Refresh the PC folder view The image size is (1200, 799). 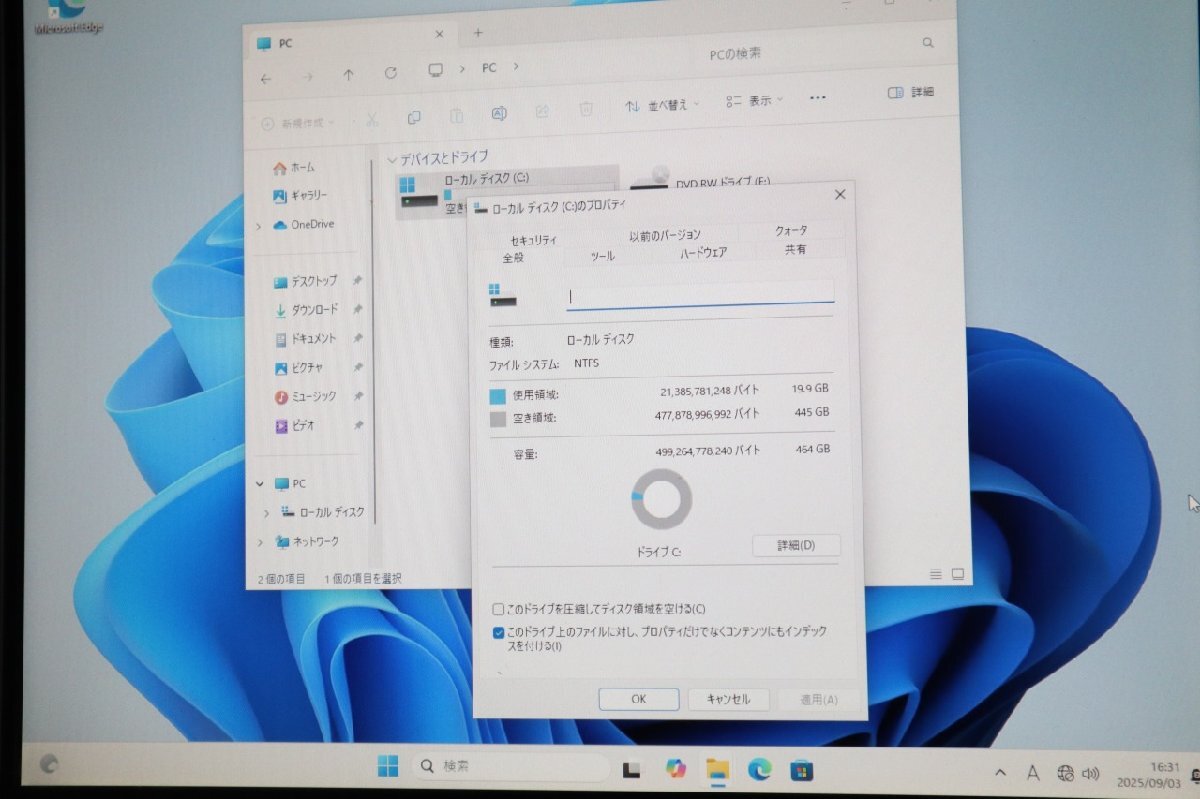click(391, 73)
